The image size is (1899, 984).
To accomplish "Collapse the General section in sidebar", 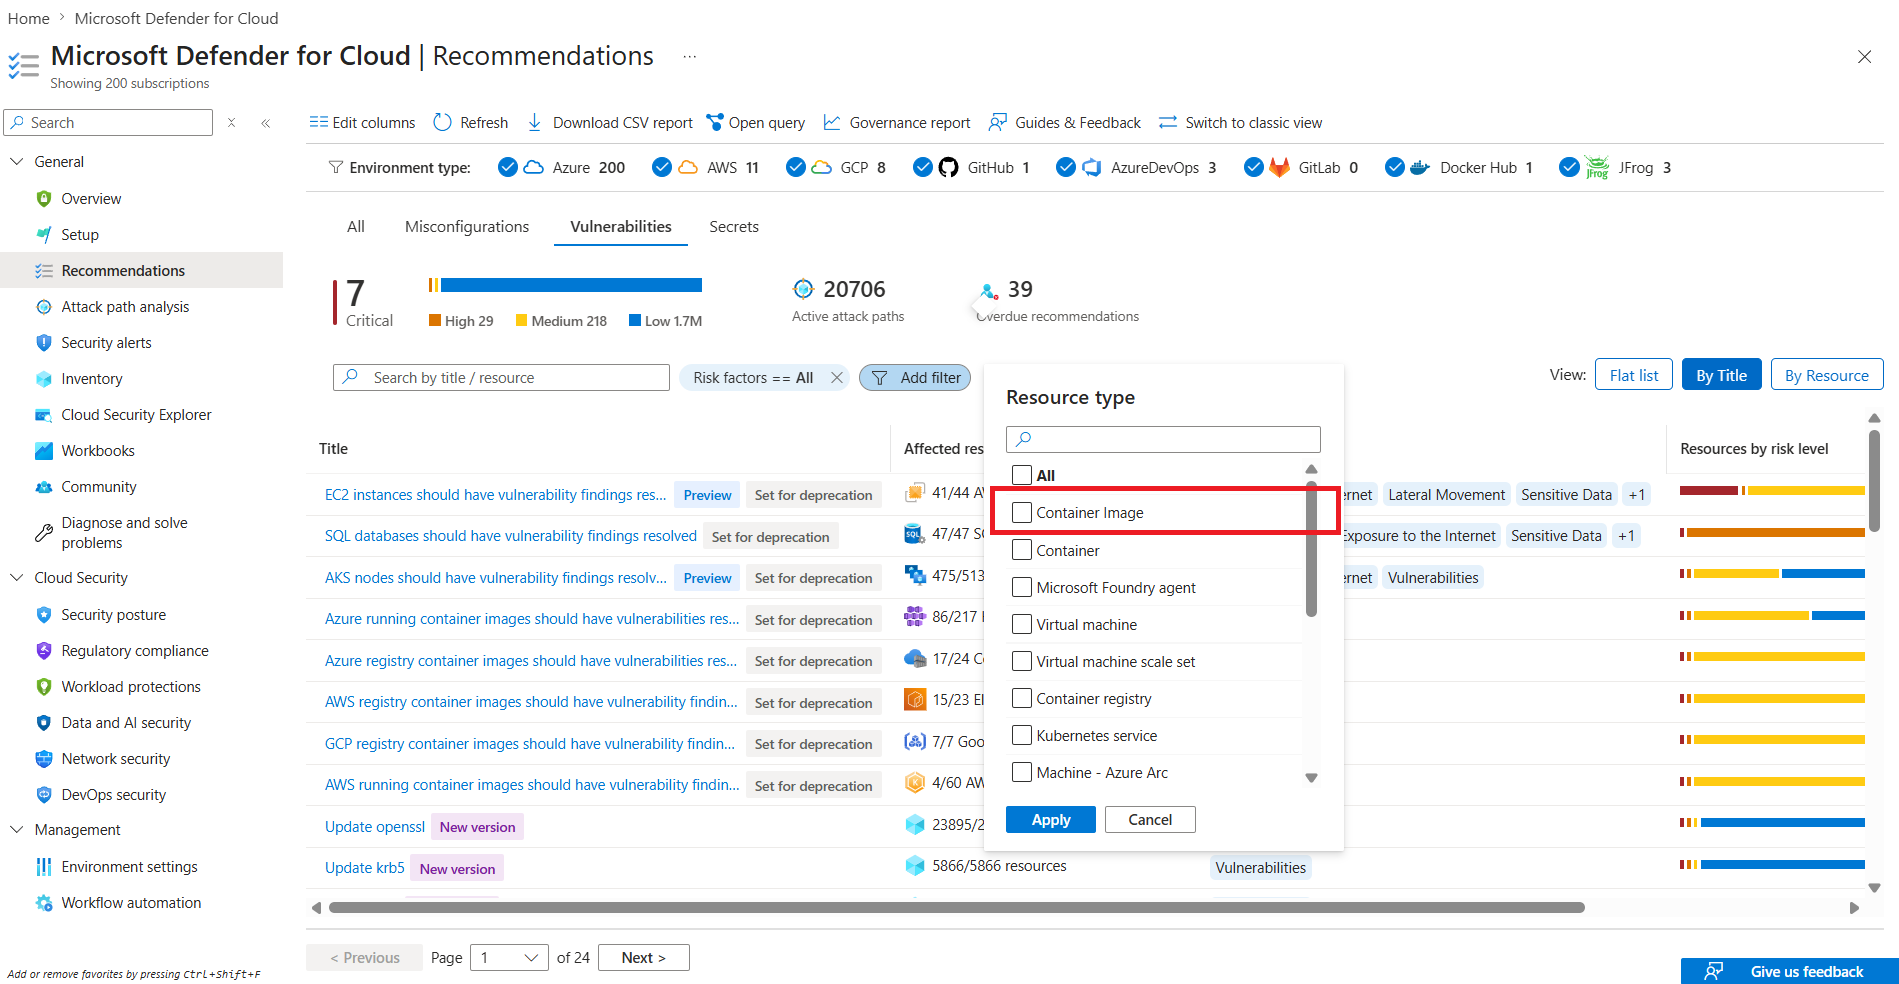I will pyautogui.click(x=16, y=161).
